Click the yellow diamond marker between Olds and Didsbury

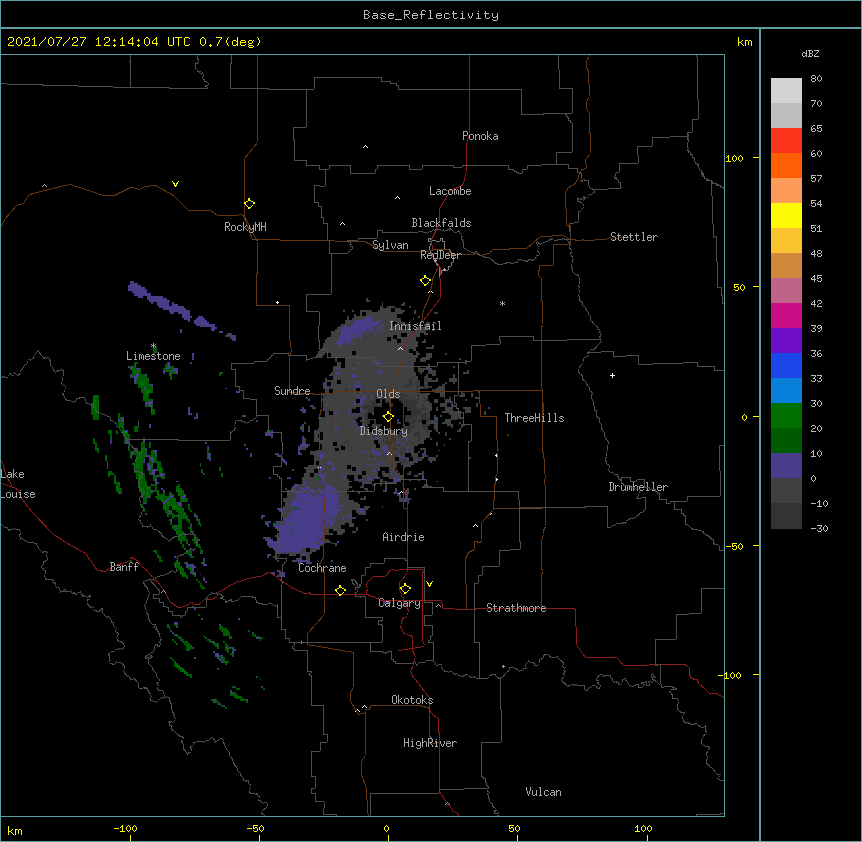(388, 417)
